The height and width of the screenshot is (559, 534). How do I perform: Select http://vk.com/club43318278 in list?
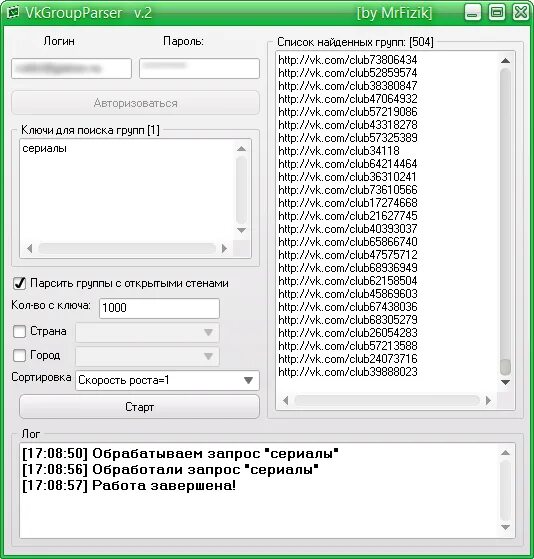point(348,125)
